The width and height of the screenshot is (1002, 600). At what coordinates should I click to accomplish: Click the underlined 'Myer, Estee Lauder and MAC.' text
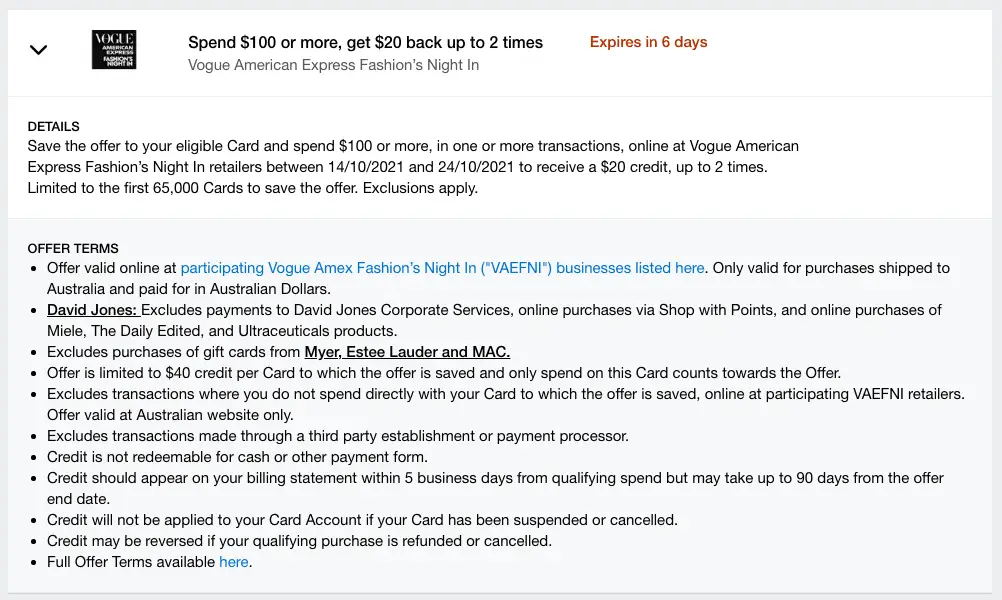[x=406, y=352]
